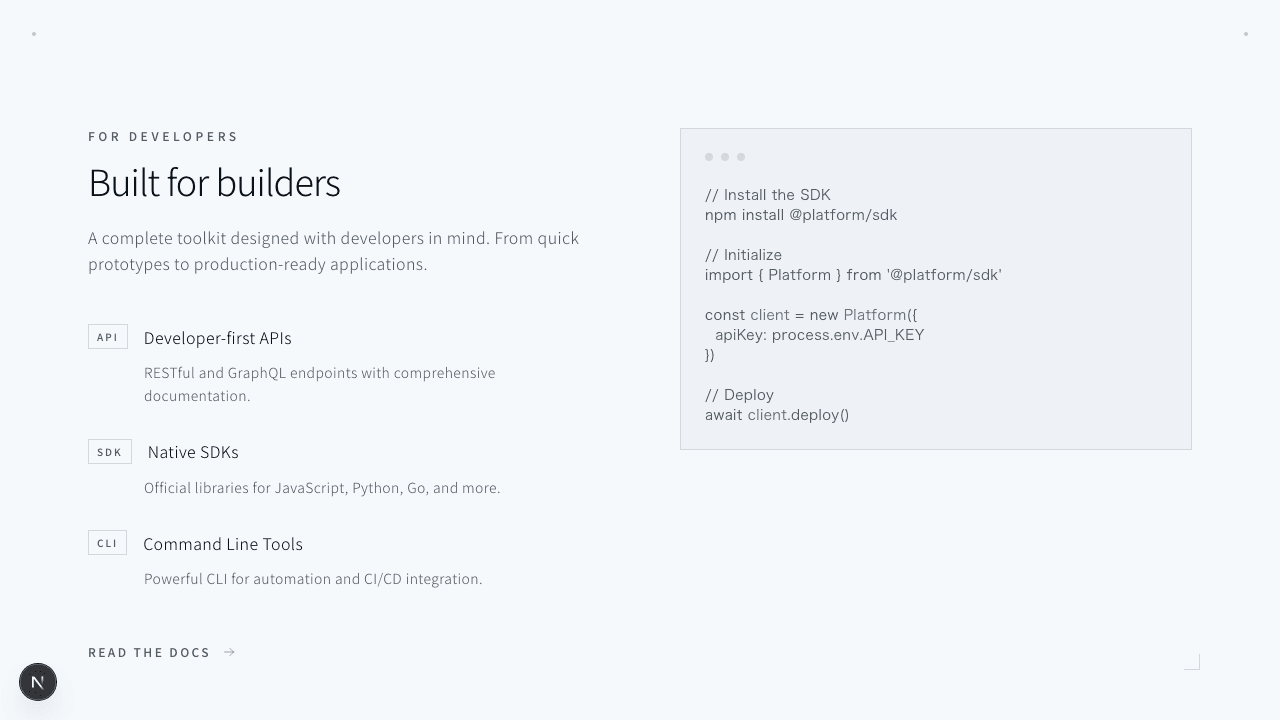Click the SDK badge icon
The width and height of the screenshot is (1280, 720).
pyautogui.click(x=109, y=452)
